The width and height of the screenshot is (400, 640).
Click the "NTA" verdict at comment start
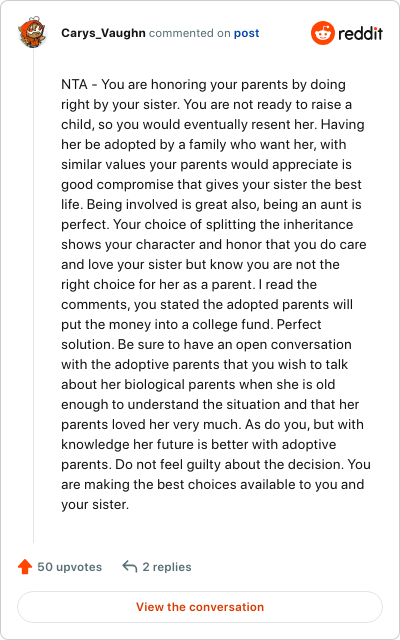74,84
